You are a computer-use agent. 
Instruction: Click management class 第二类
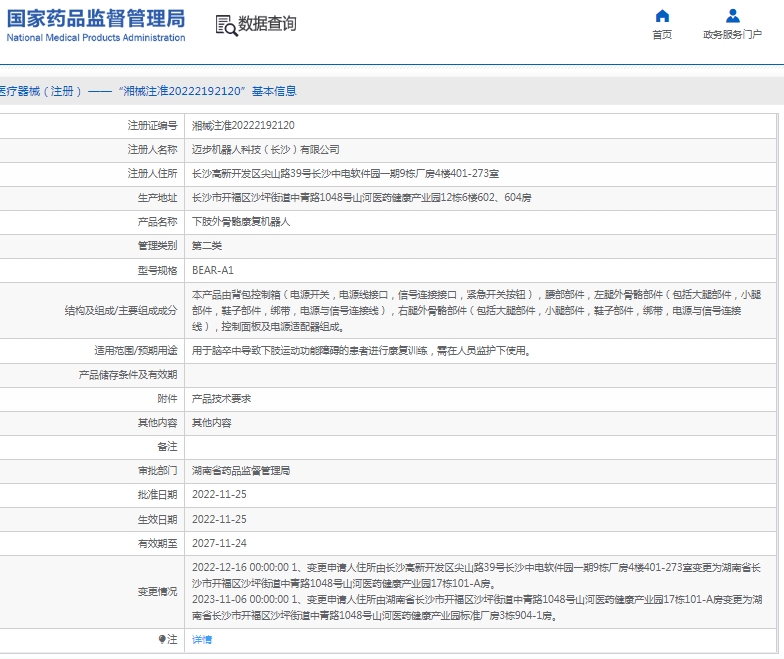(x=207, y=246)
